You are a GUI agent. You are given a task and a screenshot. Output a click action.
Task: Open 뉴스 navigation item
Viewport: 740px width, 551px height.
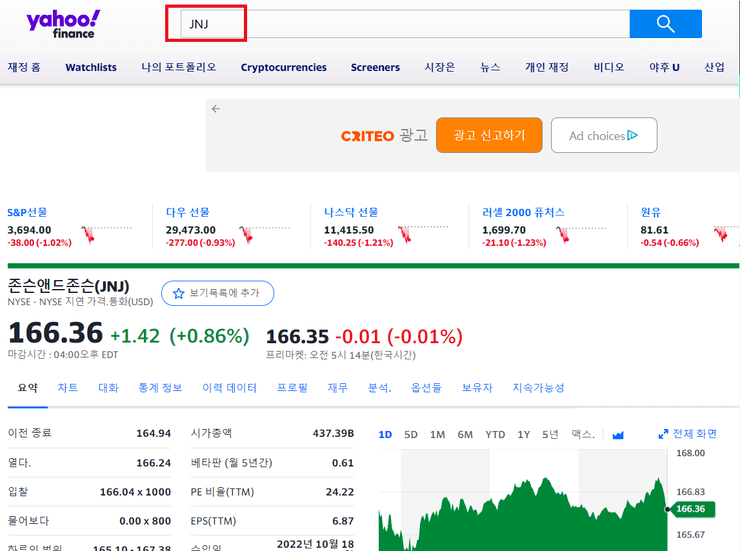coord(490,67)
